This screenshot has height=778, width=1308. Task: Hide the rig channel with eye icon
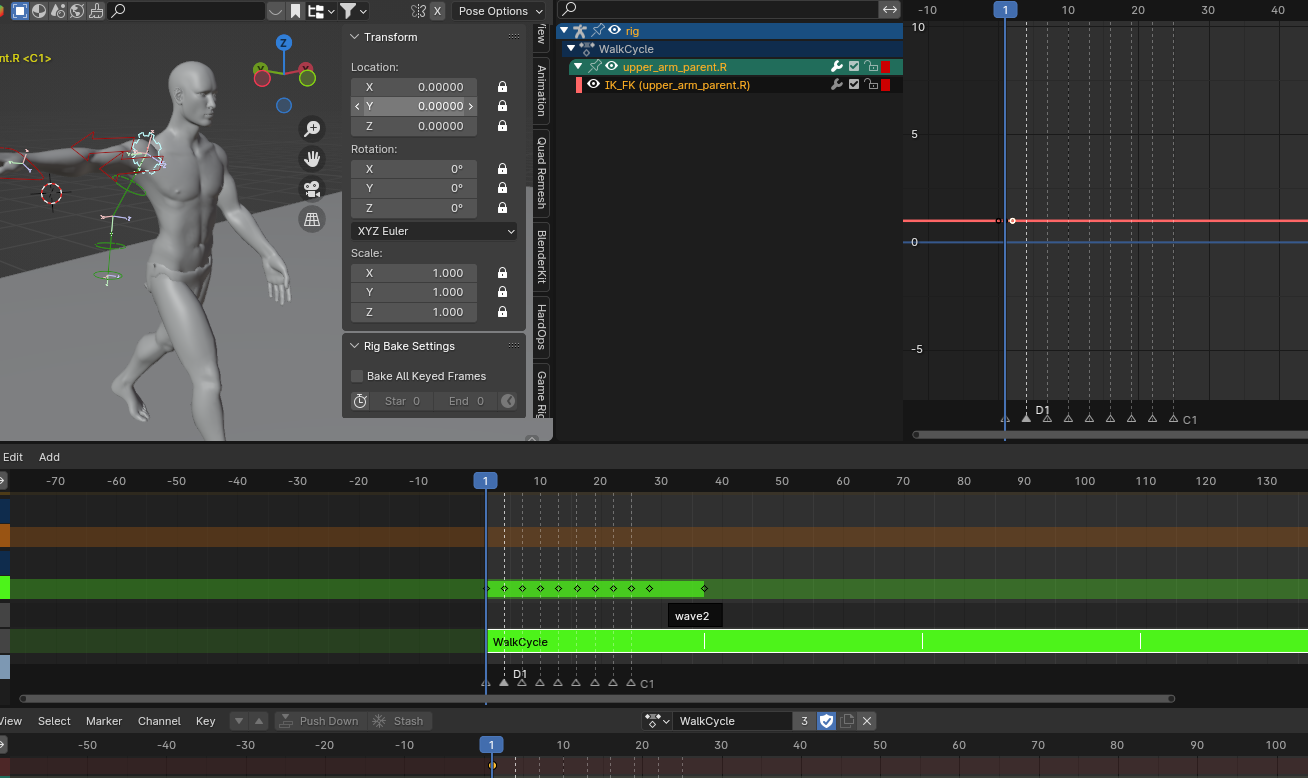(614, 31)
